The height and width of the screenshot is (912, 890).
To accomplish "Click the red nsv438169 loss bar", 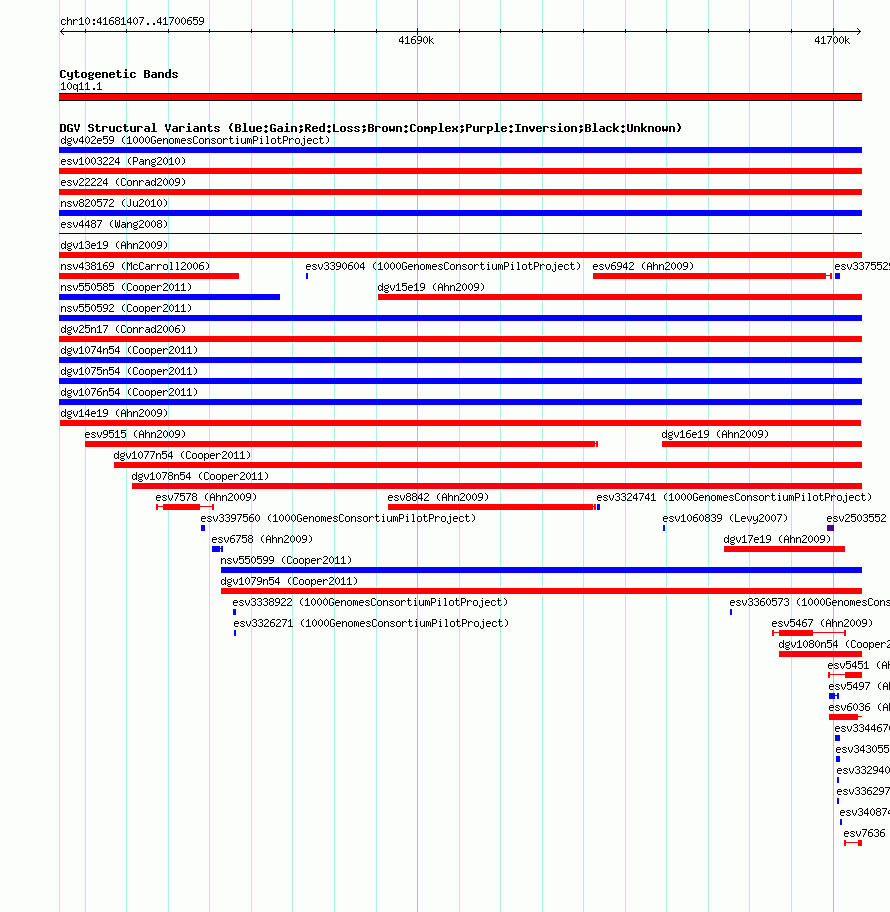I will coord(149,276).
